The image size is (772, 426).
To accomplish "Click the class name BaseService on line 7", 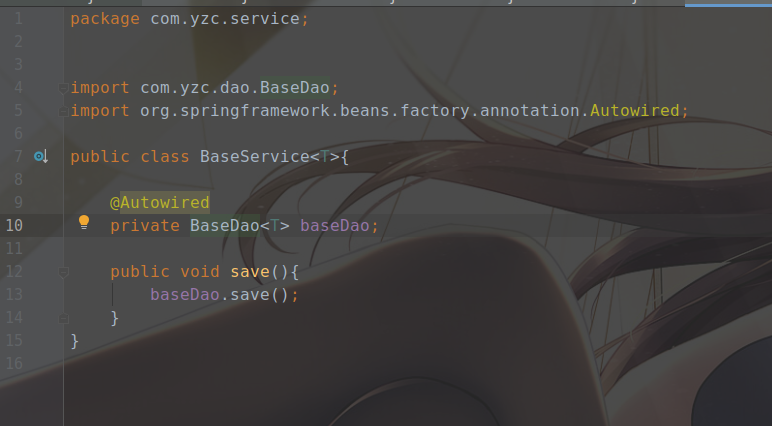I will pos(255,157).
